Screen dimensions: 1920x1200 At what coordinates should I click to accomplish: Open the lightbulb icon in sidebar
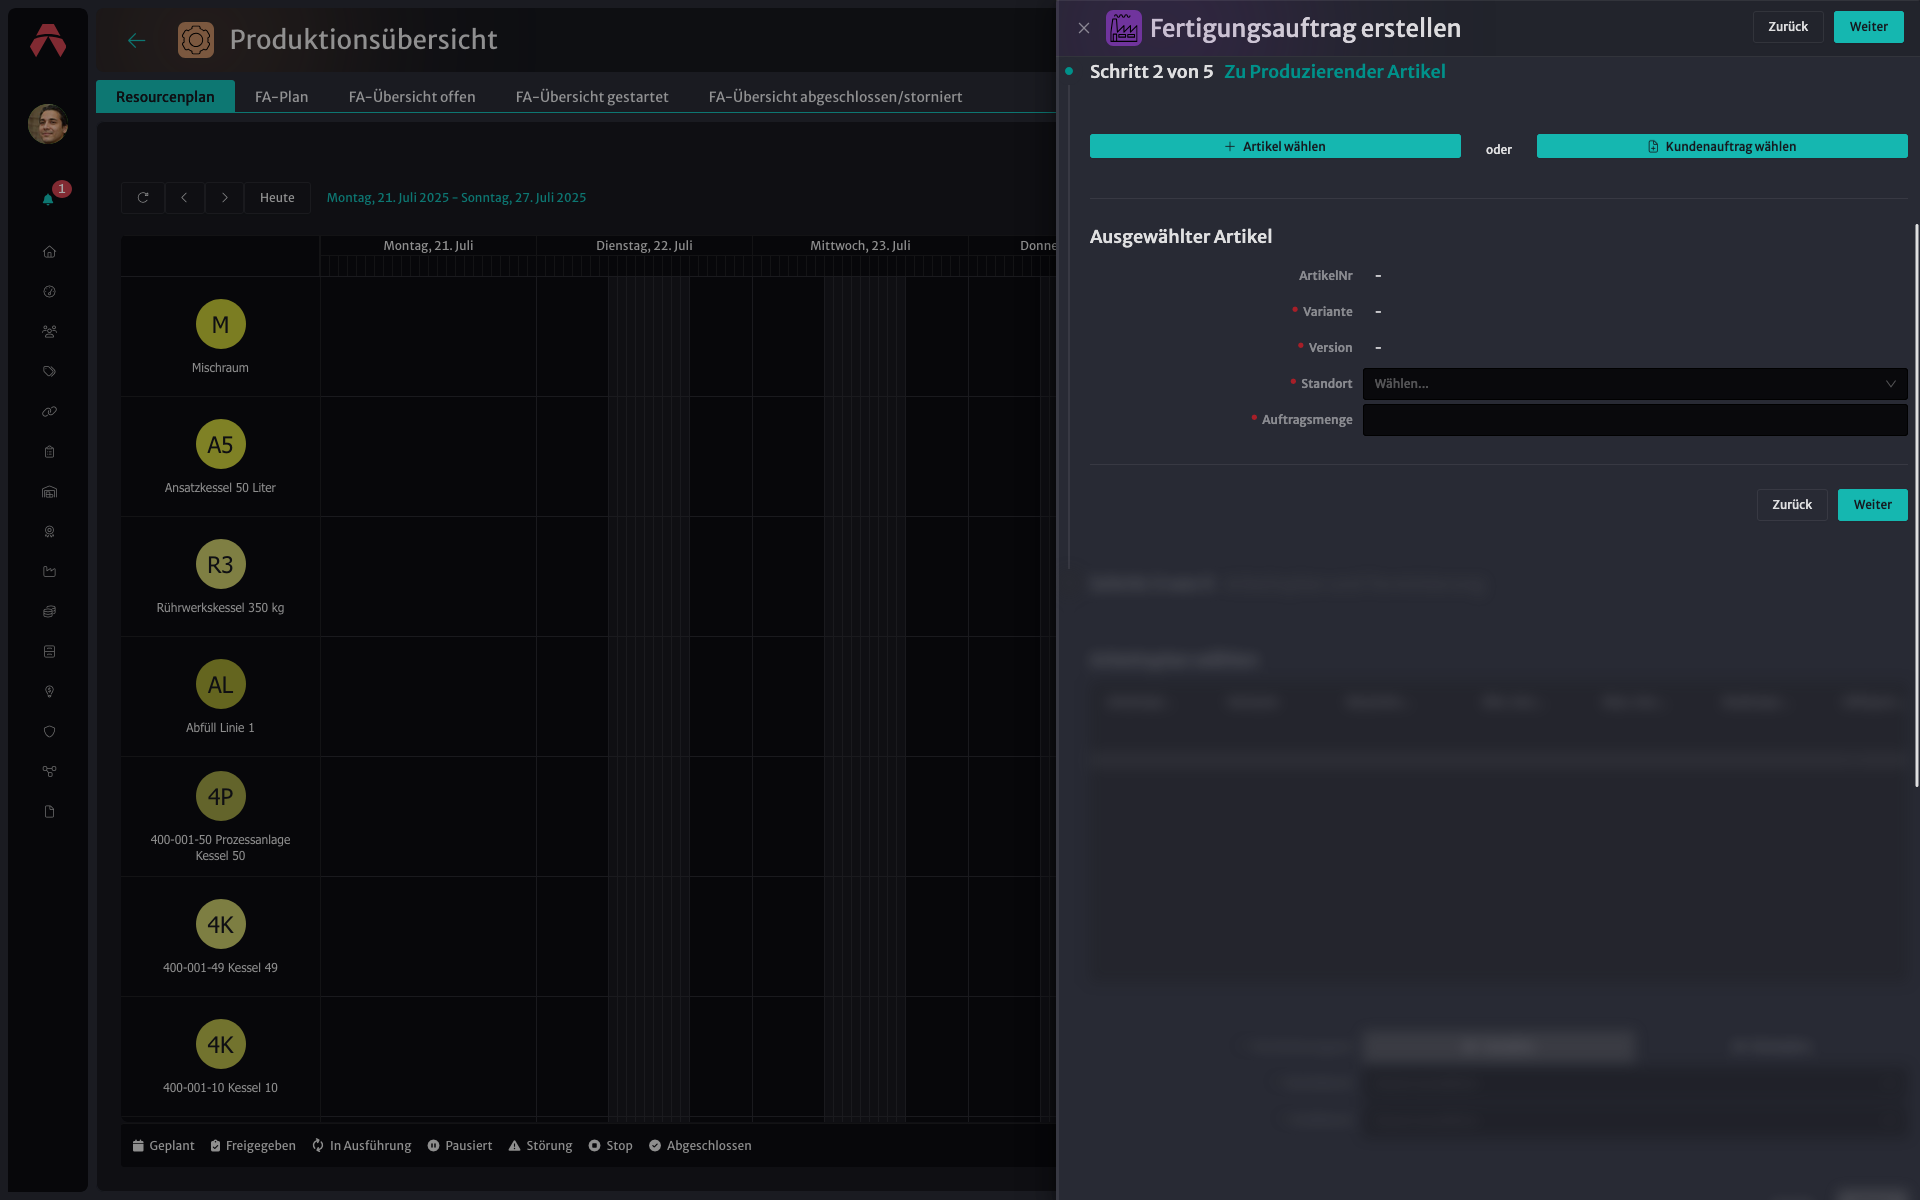click(49, 692)
